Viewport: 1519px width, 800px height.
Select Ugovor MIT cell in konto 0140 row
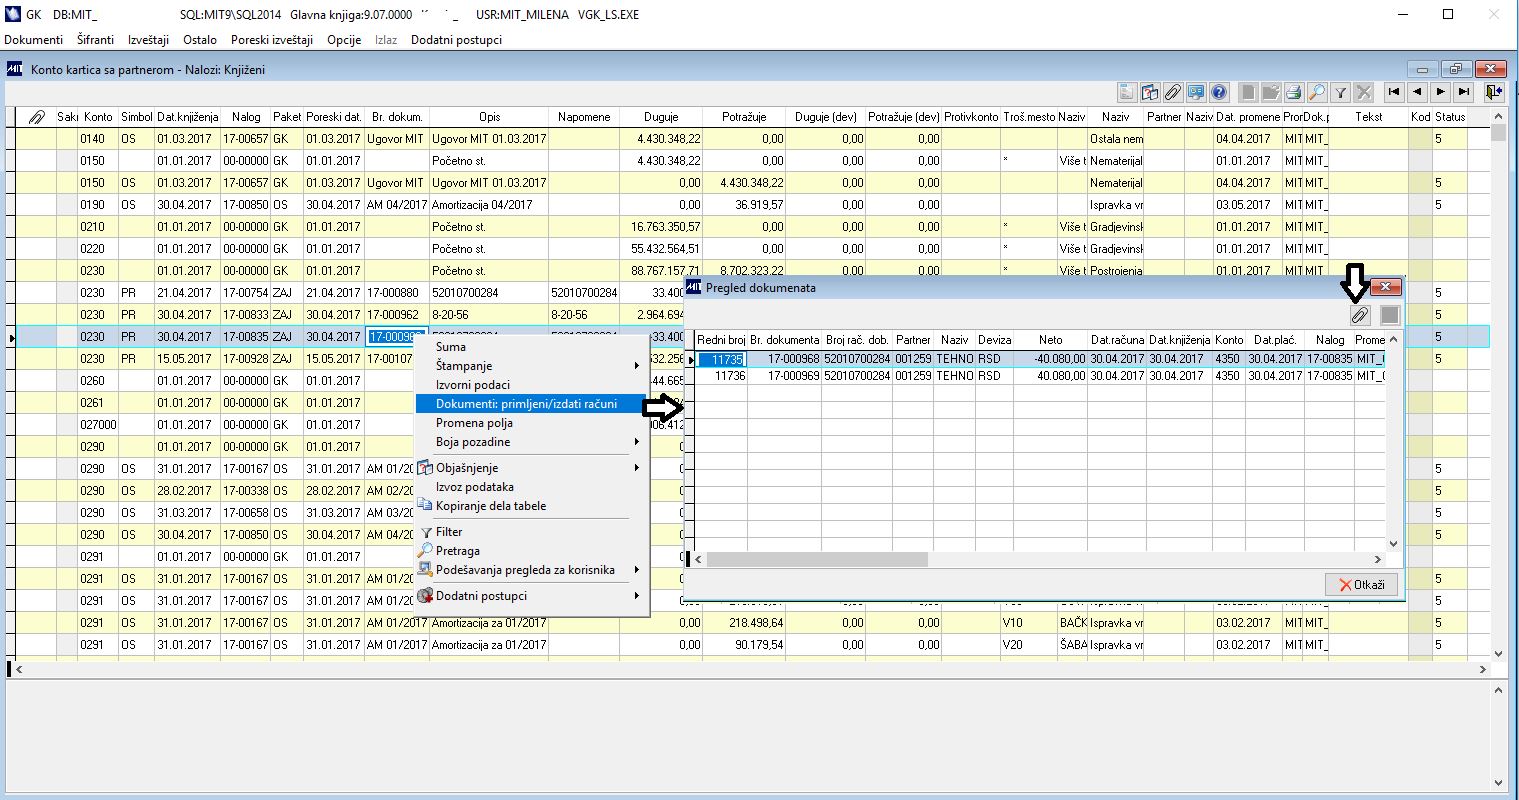coord(396,139)
